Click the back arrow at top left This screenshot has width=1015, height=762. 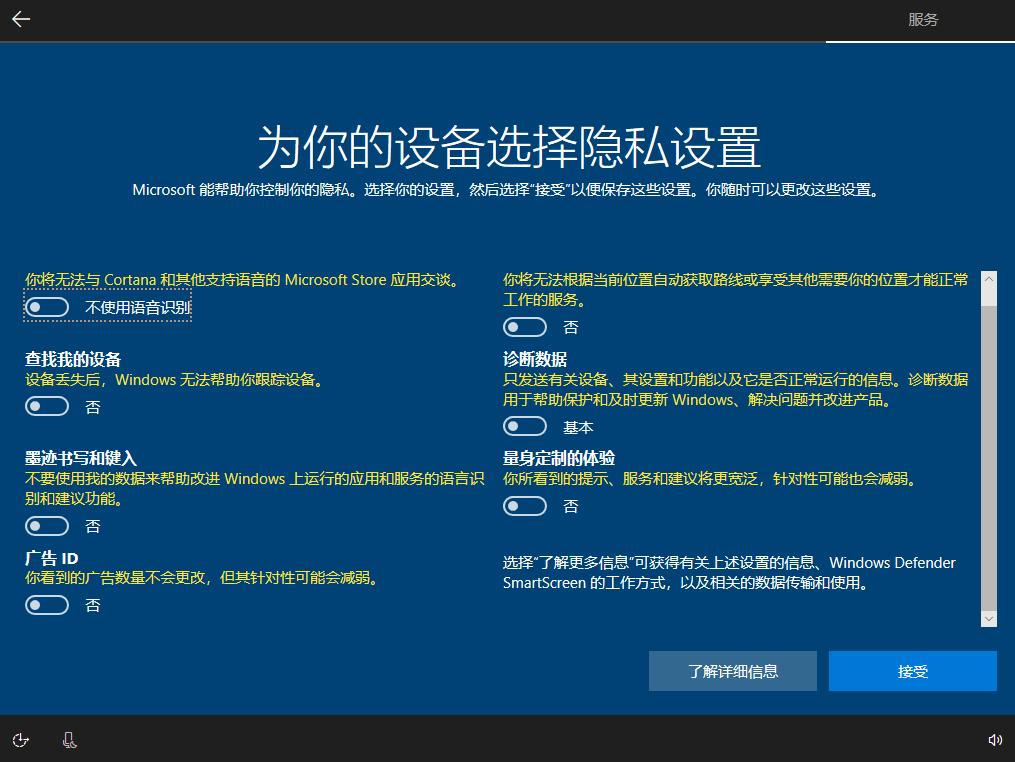(21, 19)
